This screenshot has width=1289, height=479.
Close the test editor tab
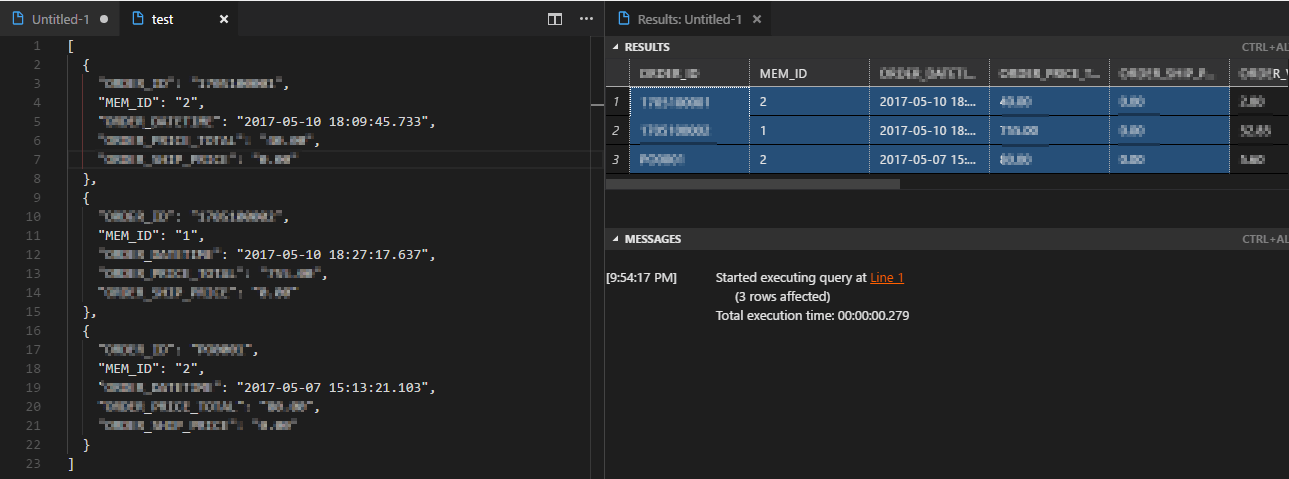pos(224,19)
